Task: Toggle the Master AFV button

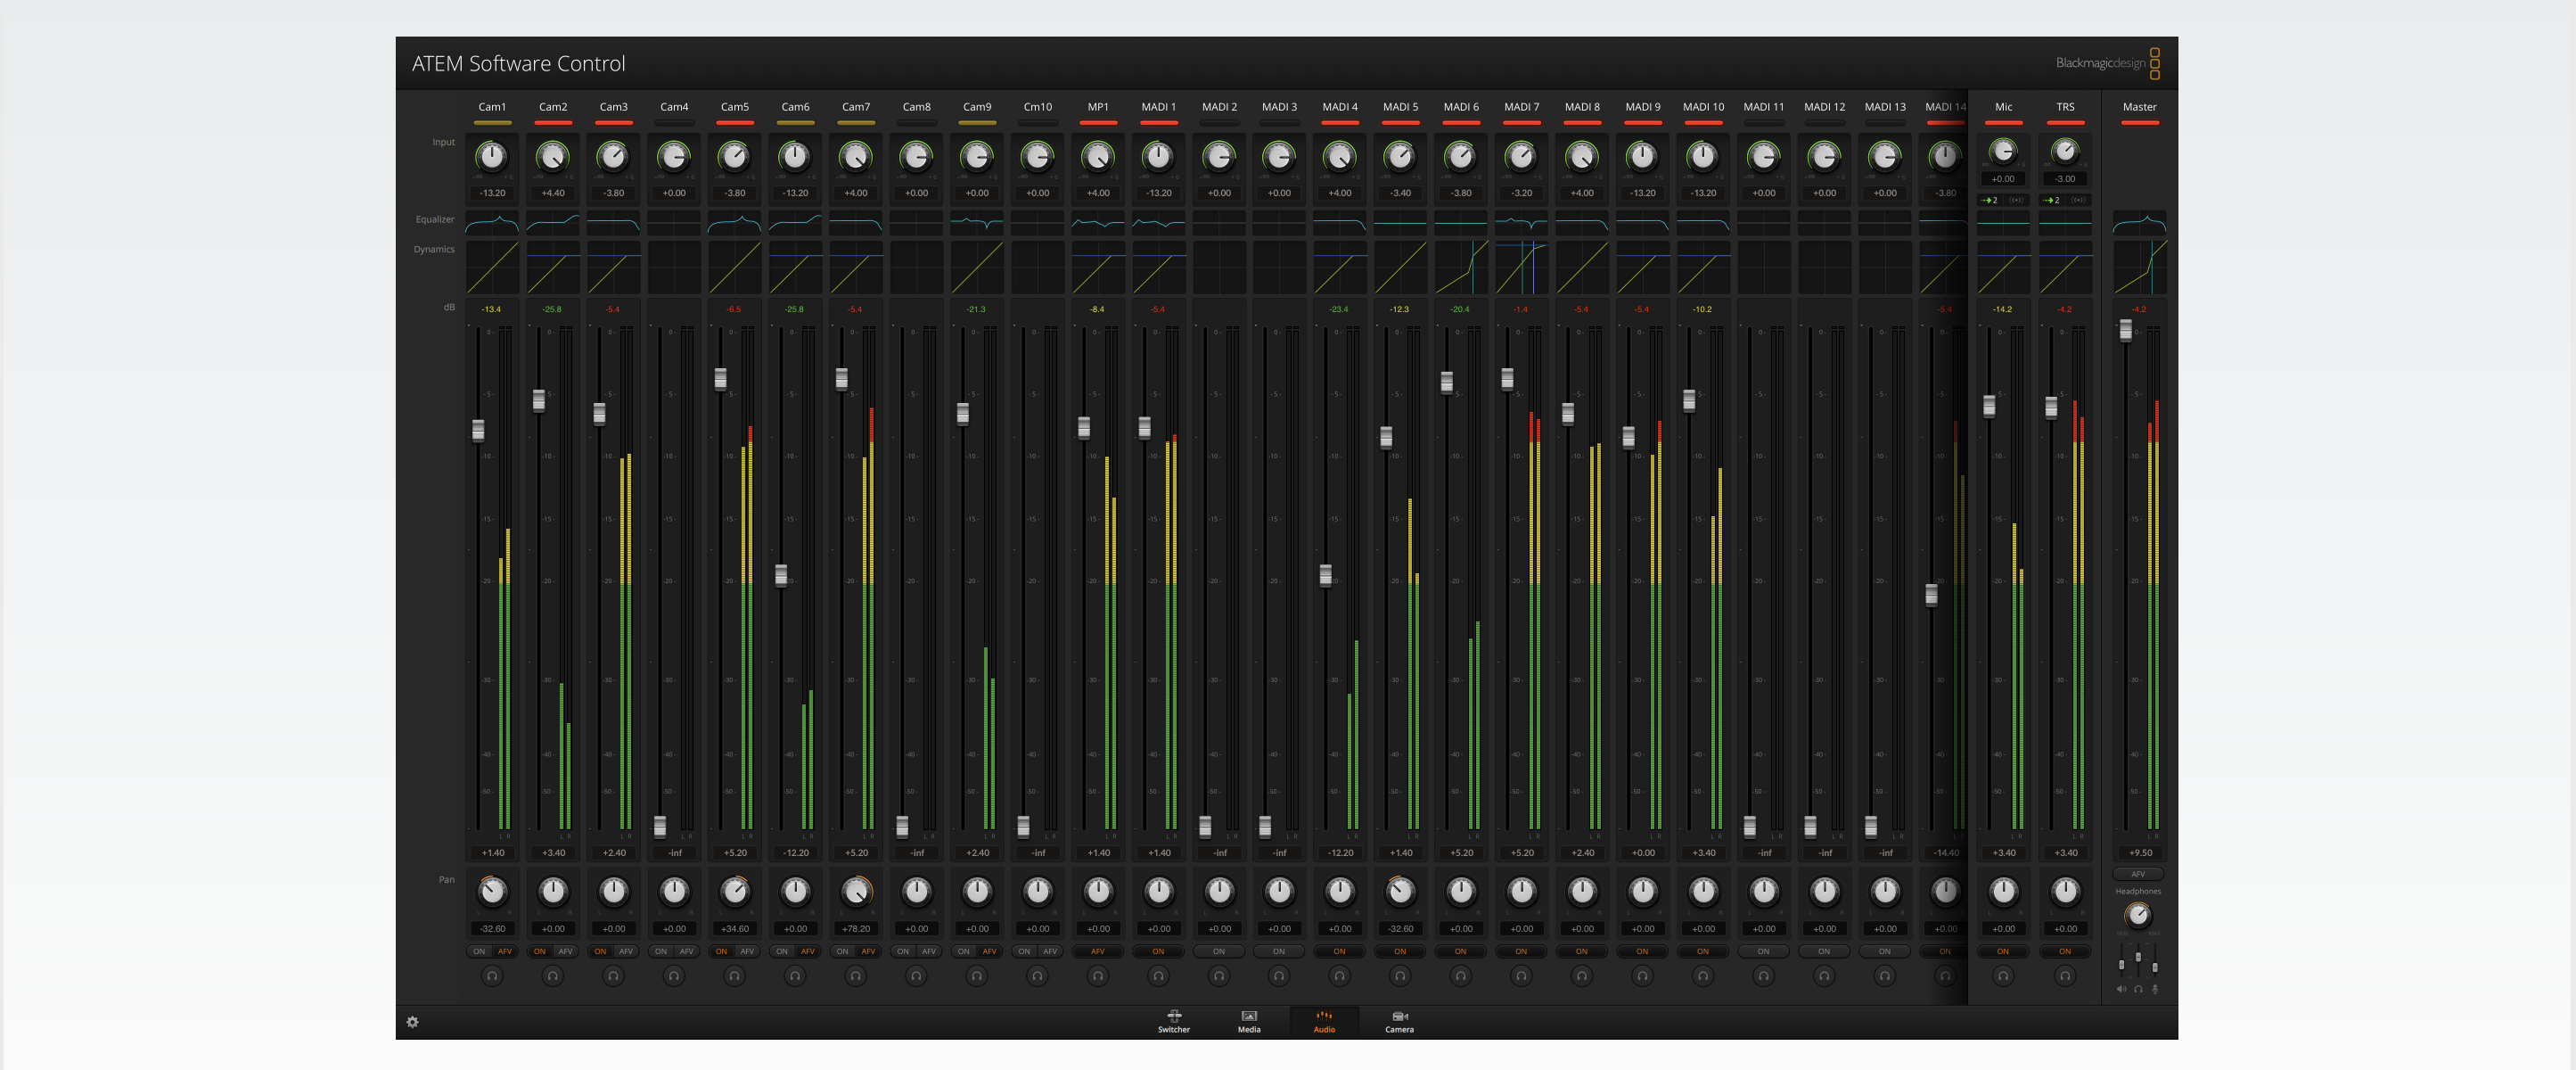Action: pos(2138,874)
